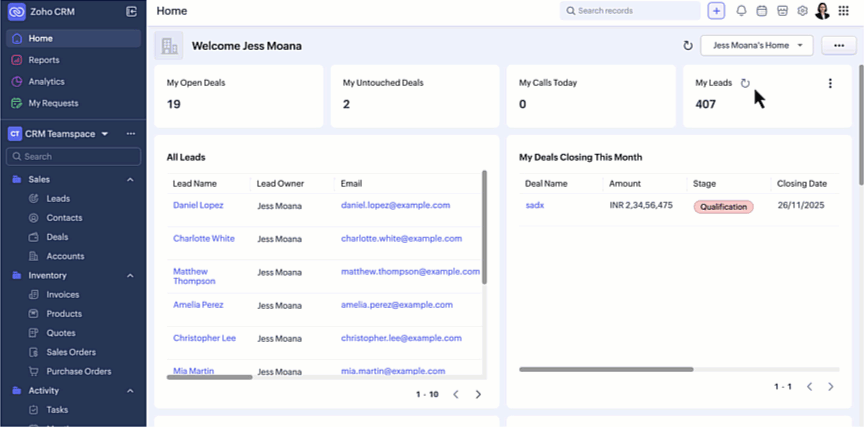
Task: Open the notifications bell
Action: [741, 11]
